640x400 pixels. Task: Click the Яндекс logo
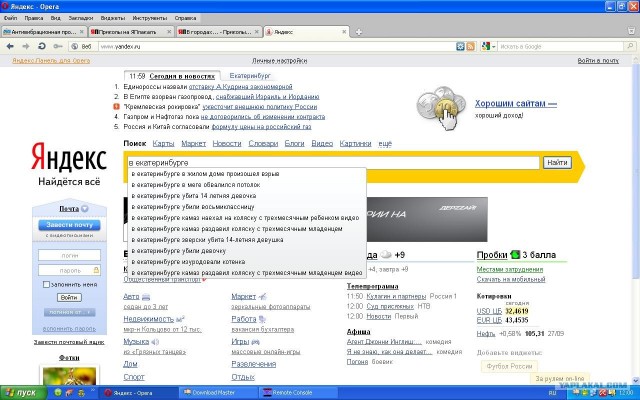69,157
